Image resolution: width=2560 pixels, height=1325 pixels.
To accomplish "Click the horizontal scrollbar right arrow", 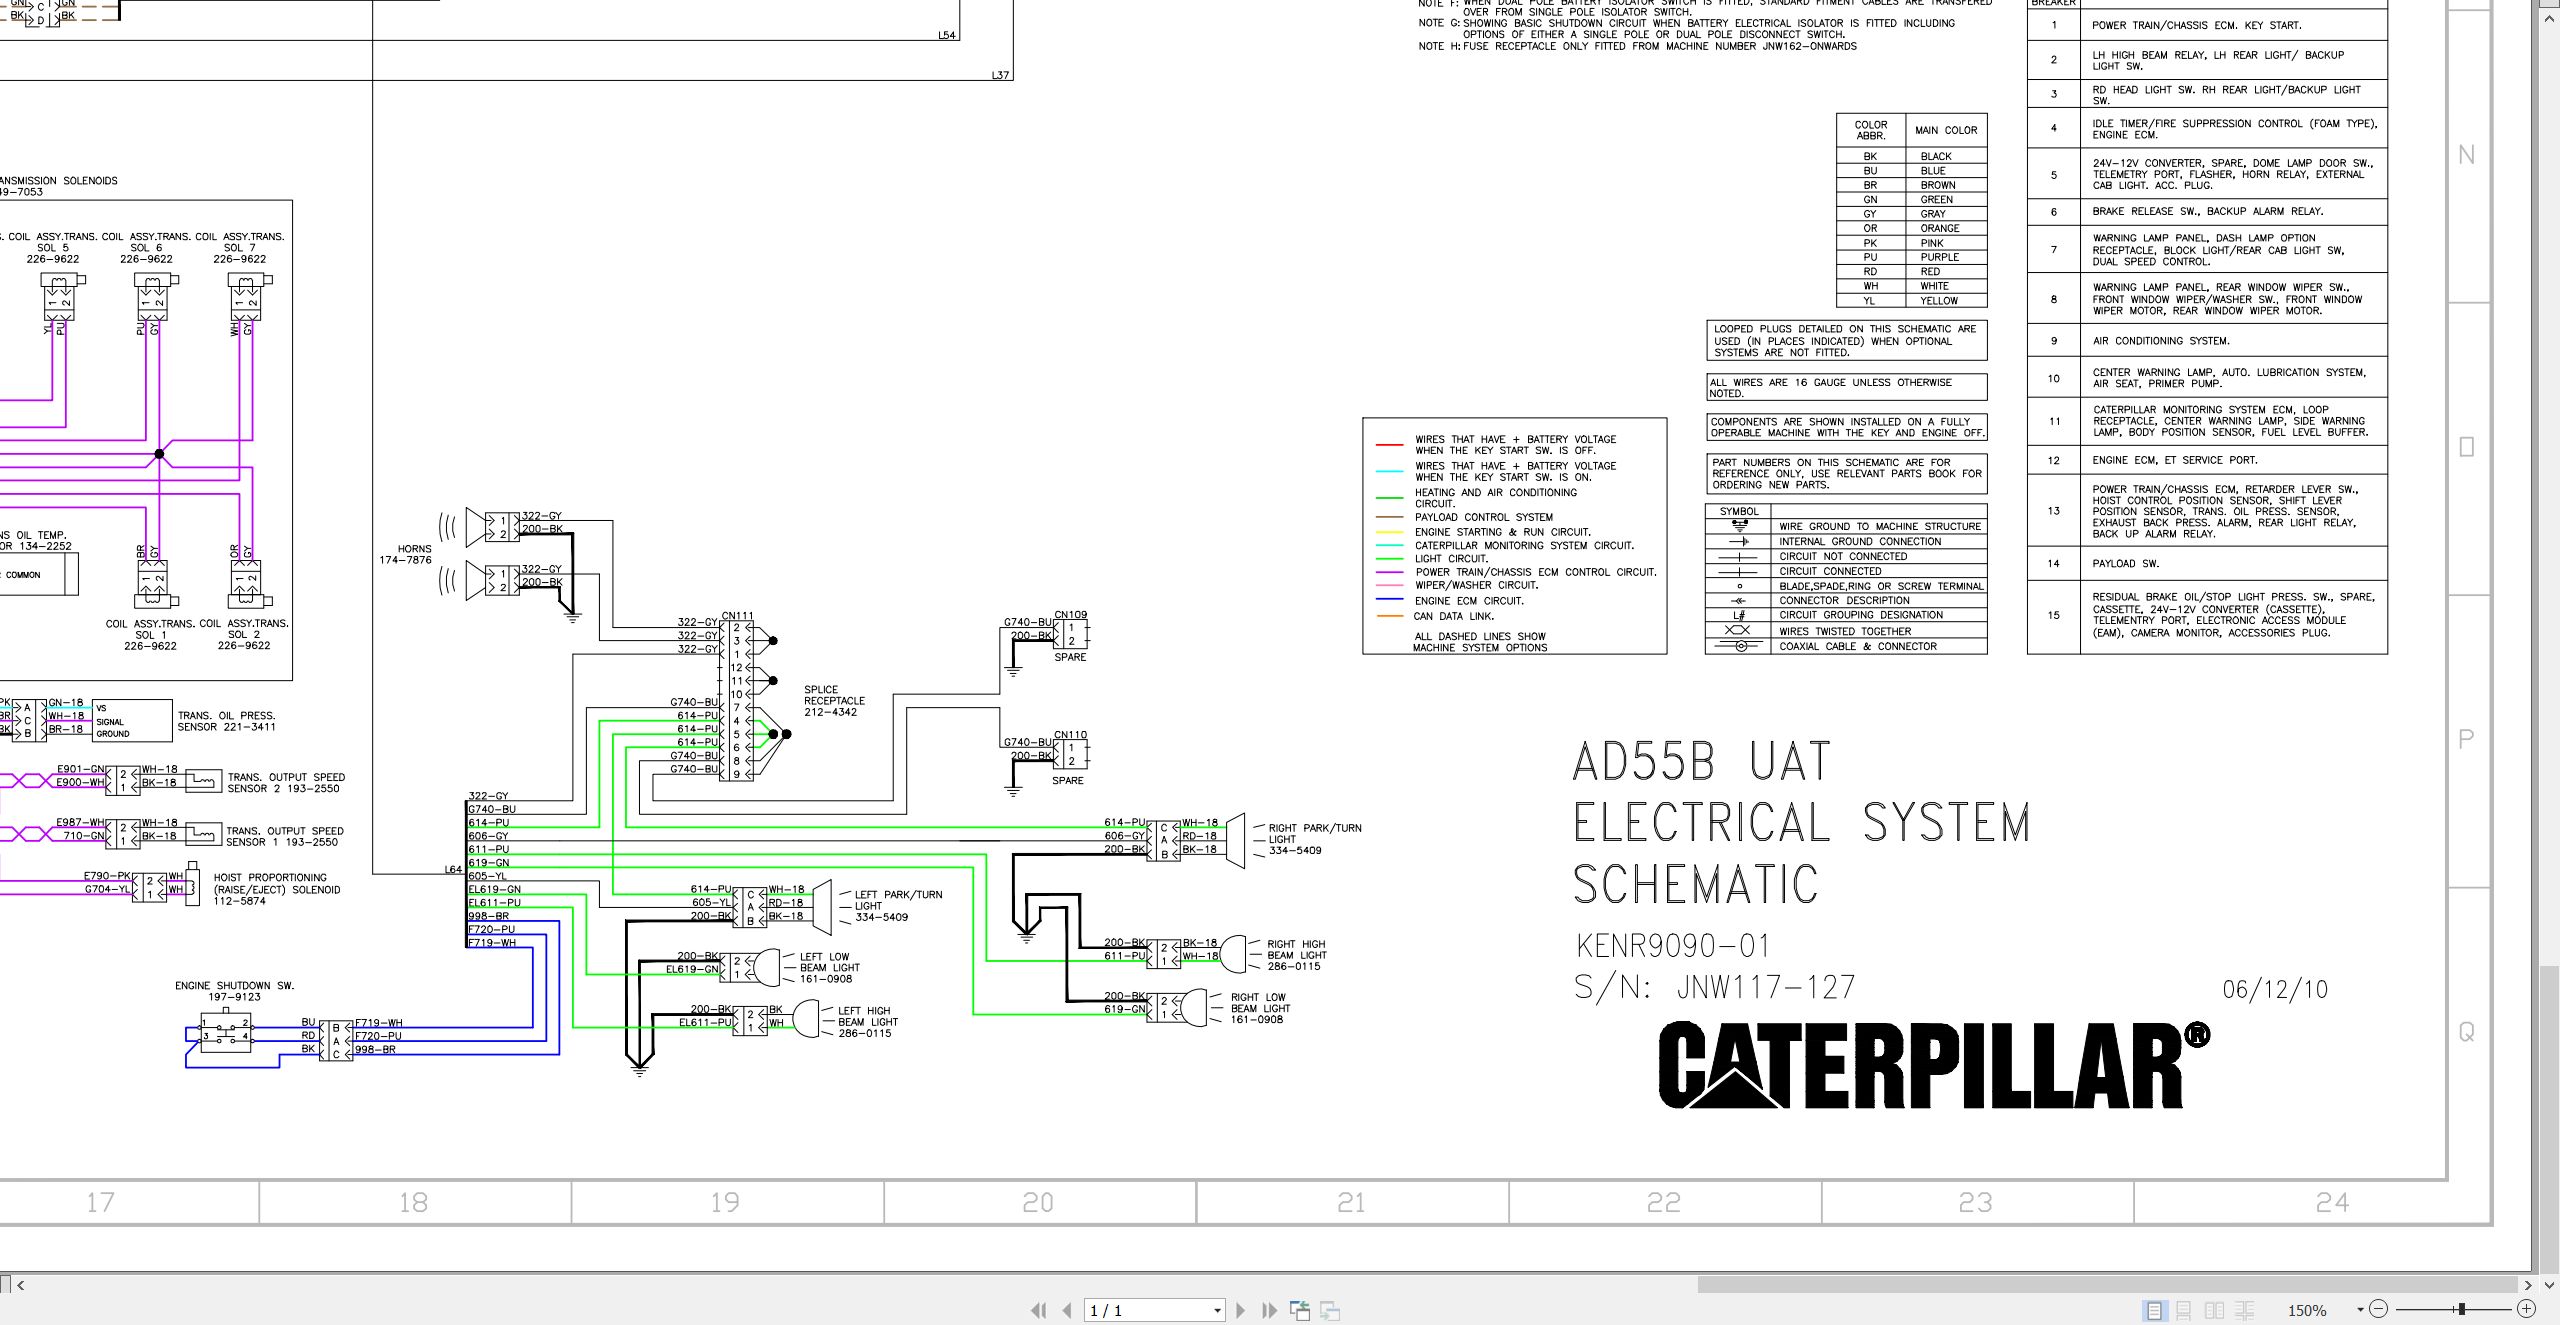I will tap(2527, 1285).
